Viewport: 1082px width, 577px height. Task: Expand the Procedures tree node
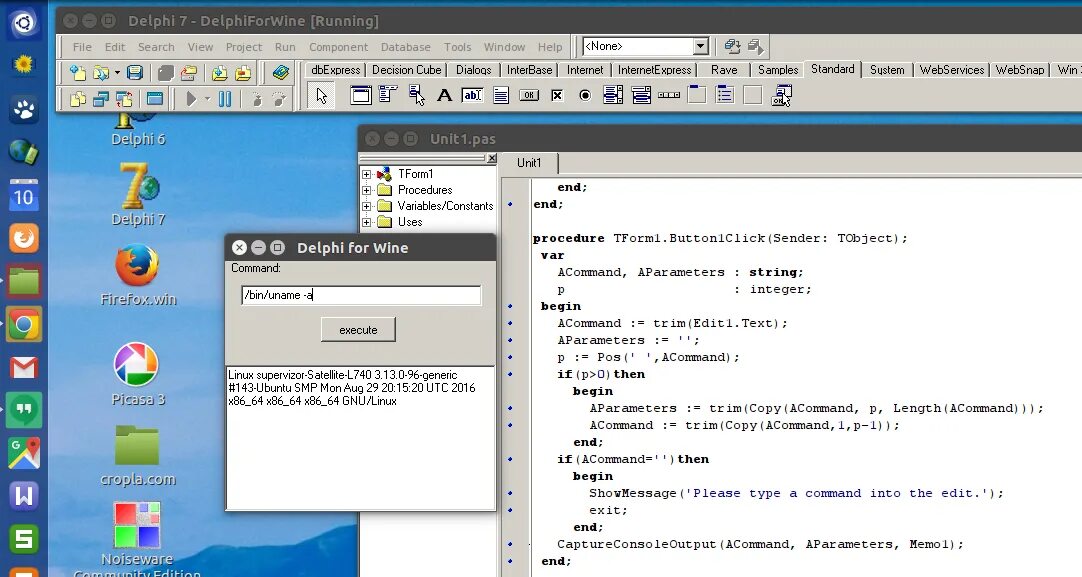366,190
